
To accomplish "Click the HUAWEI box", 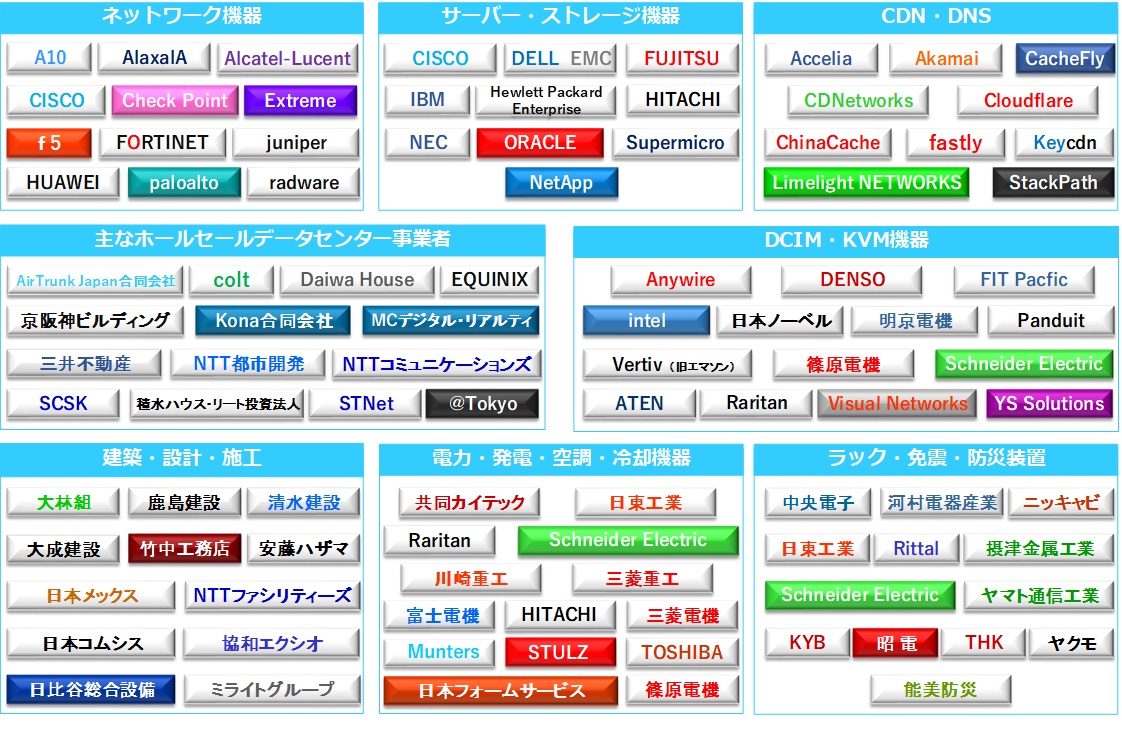I will click(63, 183).
